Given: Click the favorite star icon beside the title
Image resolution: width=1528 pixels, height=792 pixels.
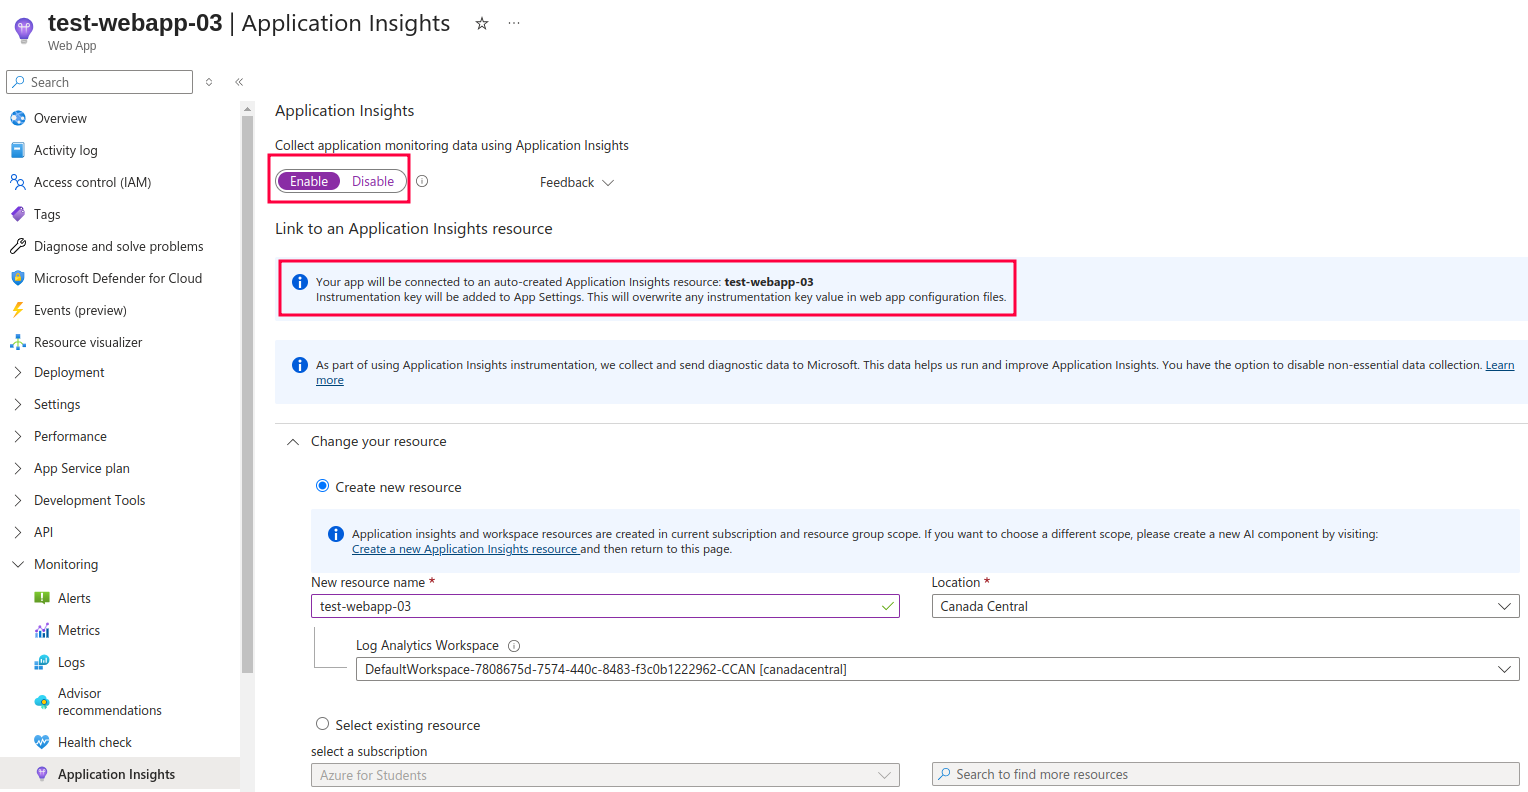Looking at the screenshot, I should coord(482,23).
